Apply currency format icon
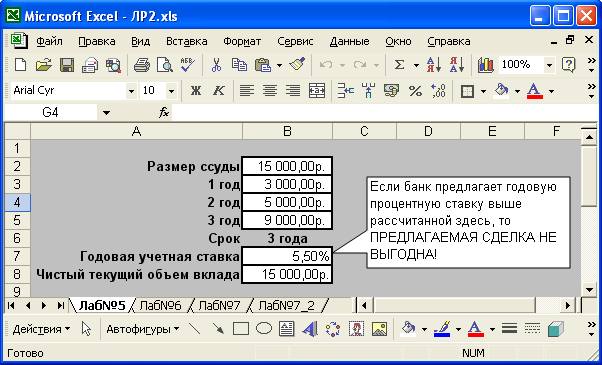 pyautogui.click(x=391, y=91)
